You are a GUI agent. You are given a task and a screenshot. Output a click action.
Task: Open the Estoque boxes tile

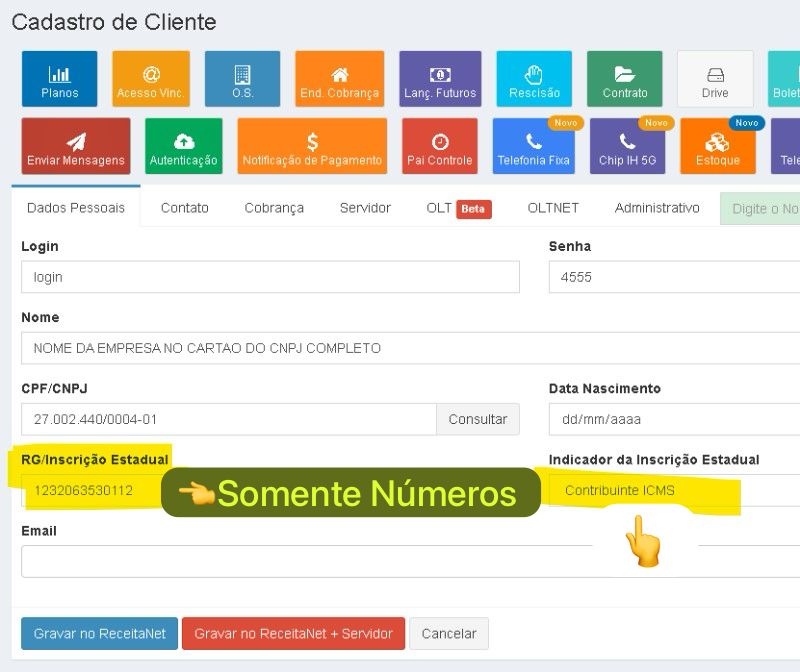717,146
